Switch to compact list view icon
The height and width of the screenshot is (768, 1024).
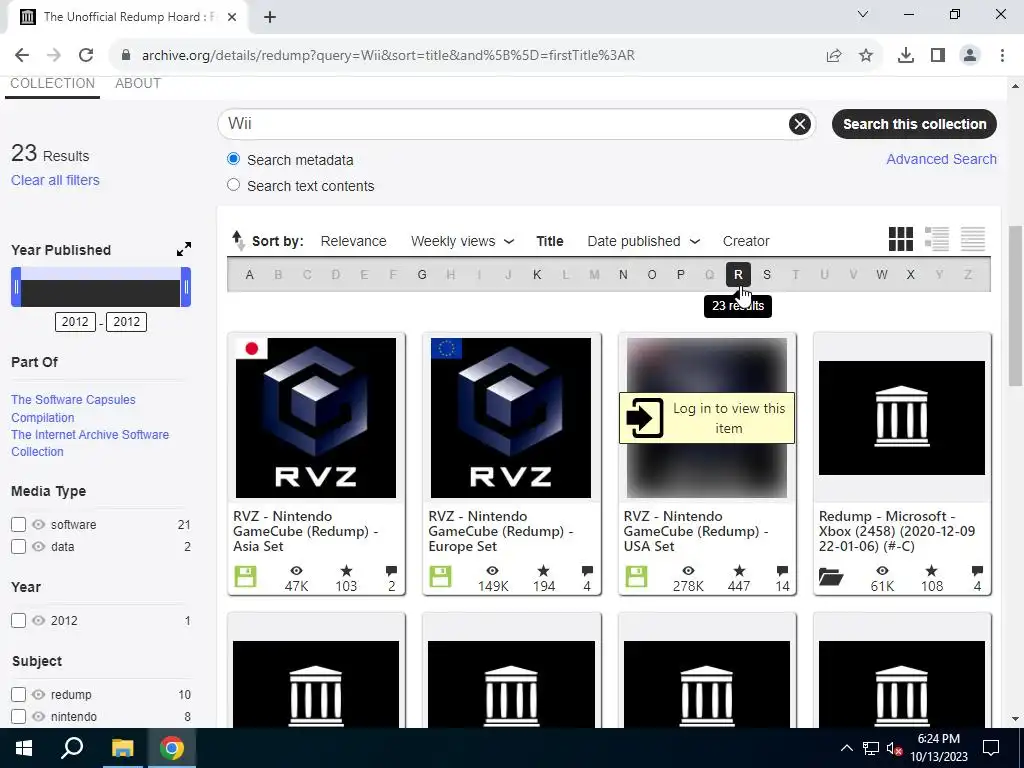(x=972, y=239)
